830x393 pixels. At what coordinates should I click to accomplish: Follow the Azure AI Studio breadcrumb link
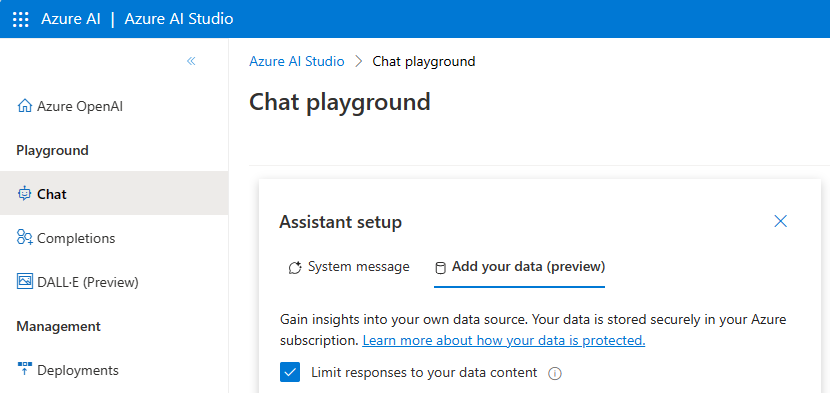click(x=296, y=61)
